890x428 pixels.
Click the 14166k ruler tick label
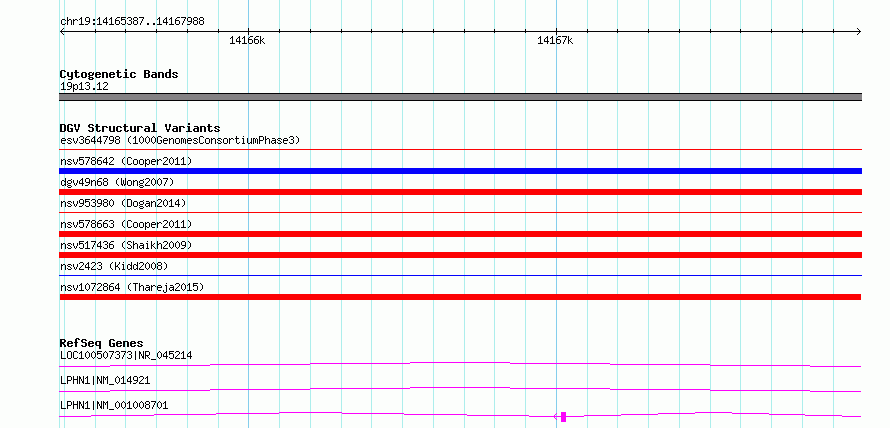point(247,40)
